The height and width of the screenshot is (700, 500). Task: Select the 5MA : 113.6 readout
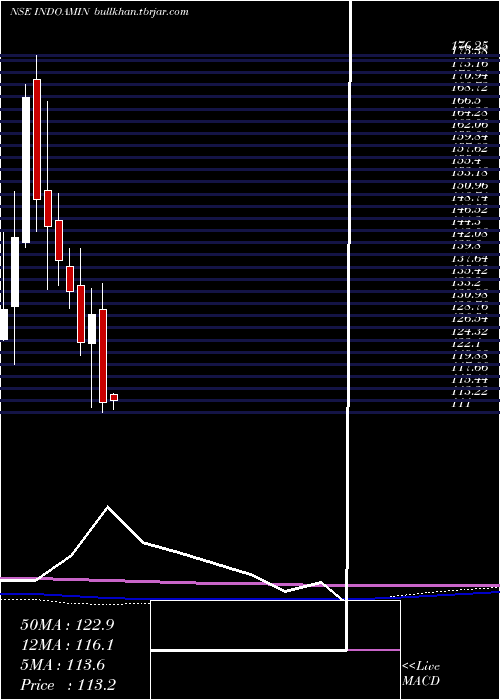coord(62,665)
